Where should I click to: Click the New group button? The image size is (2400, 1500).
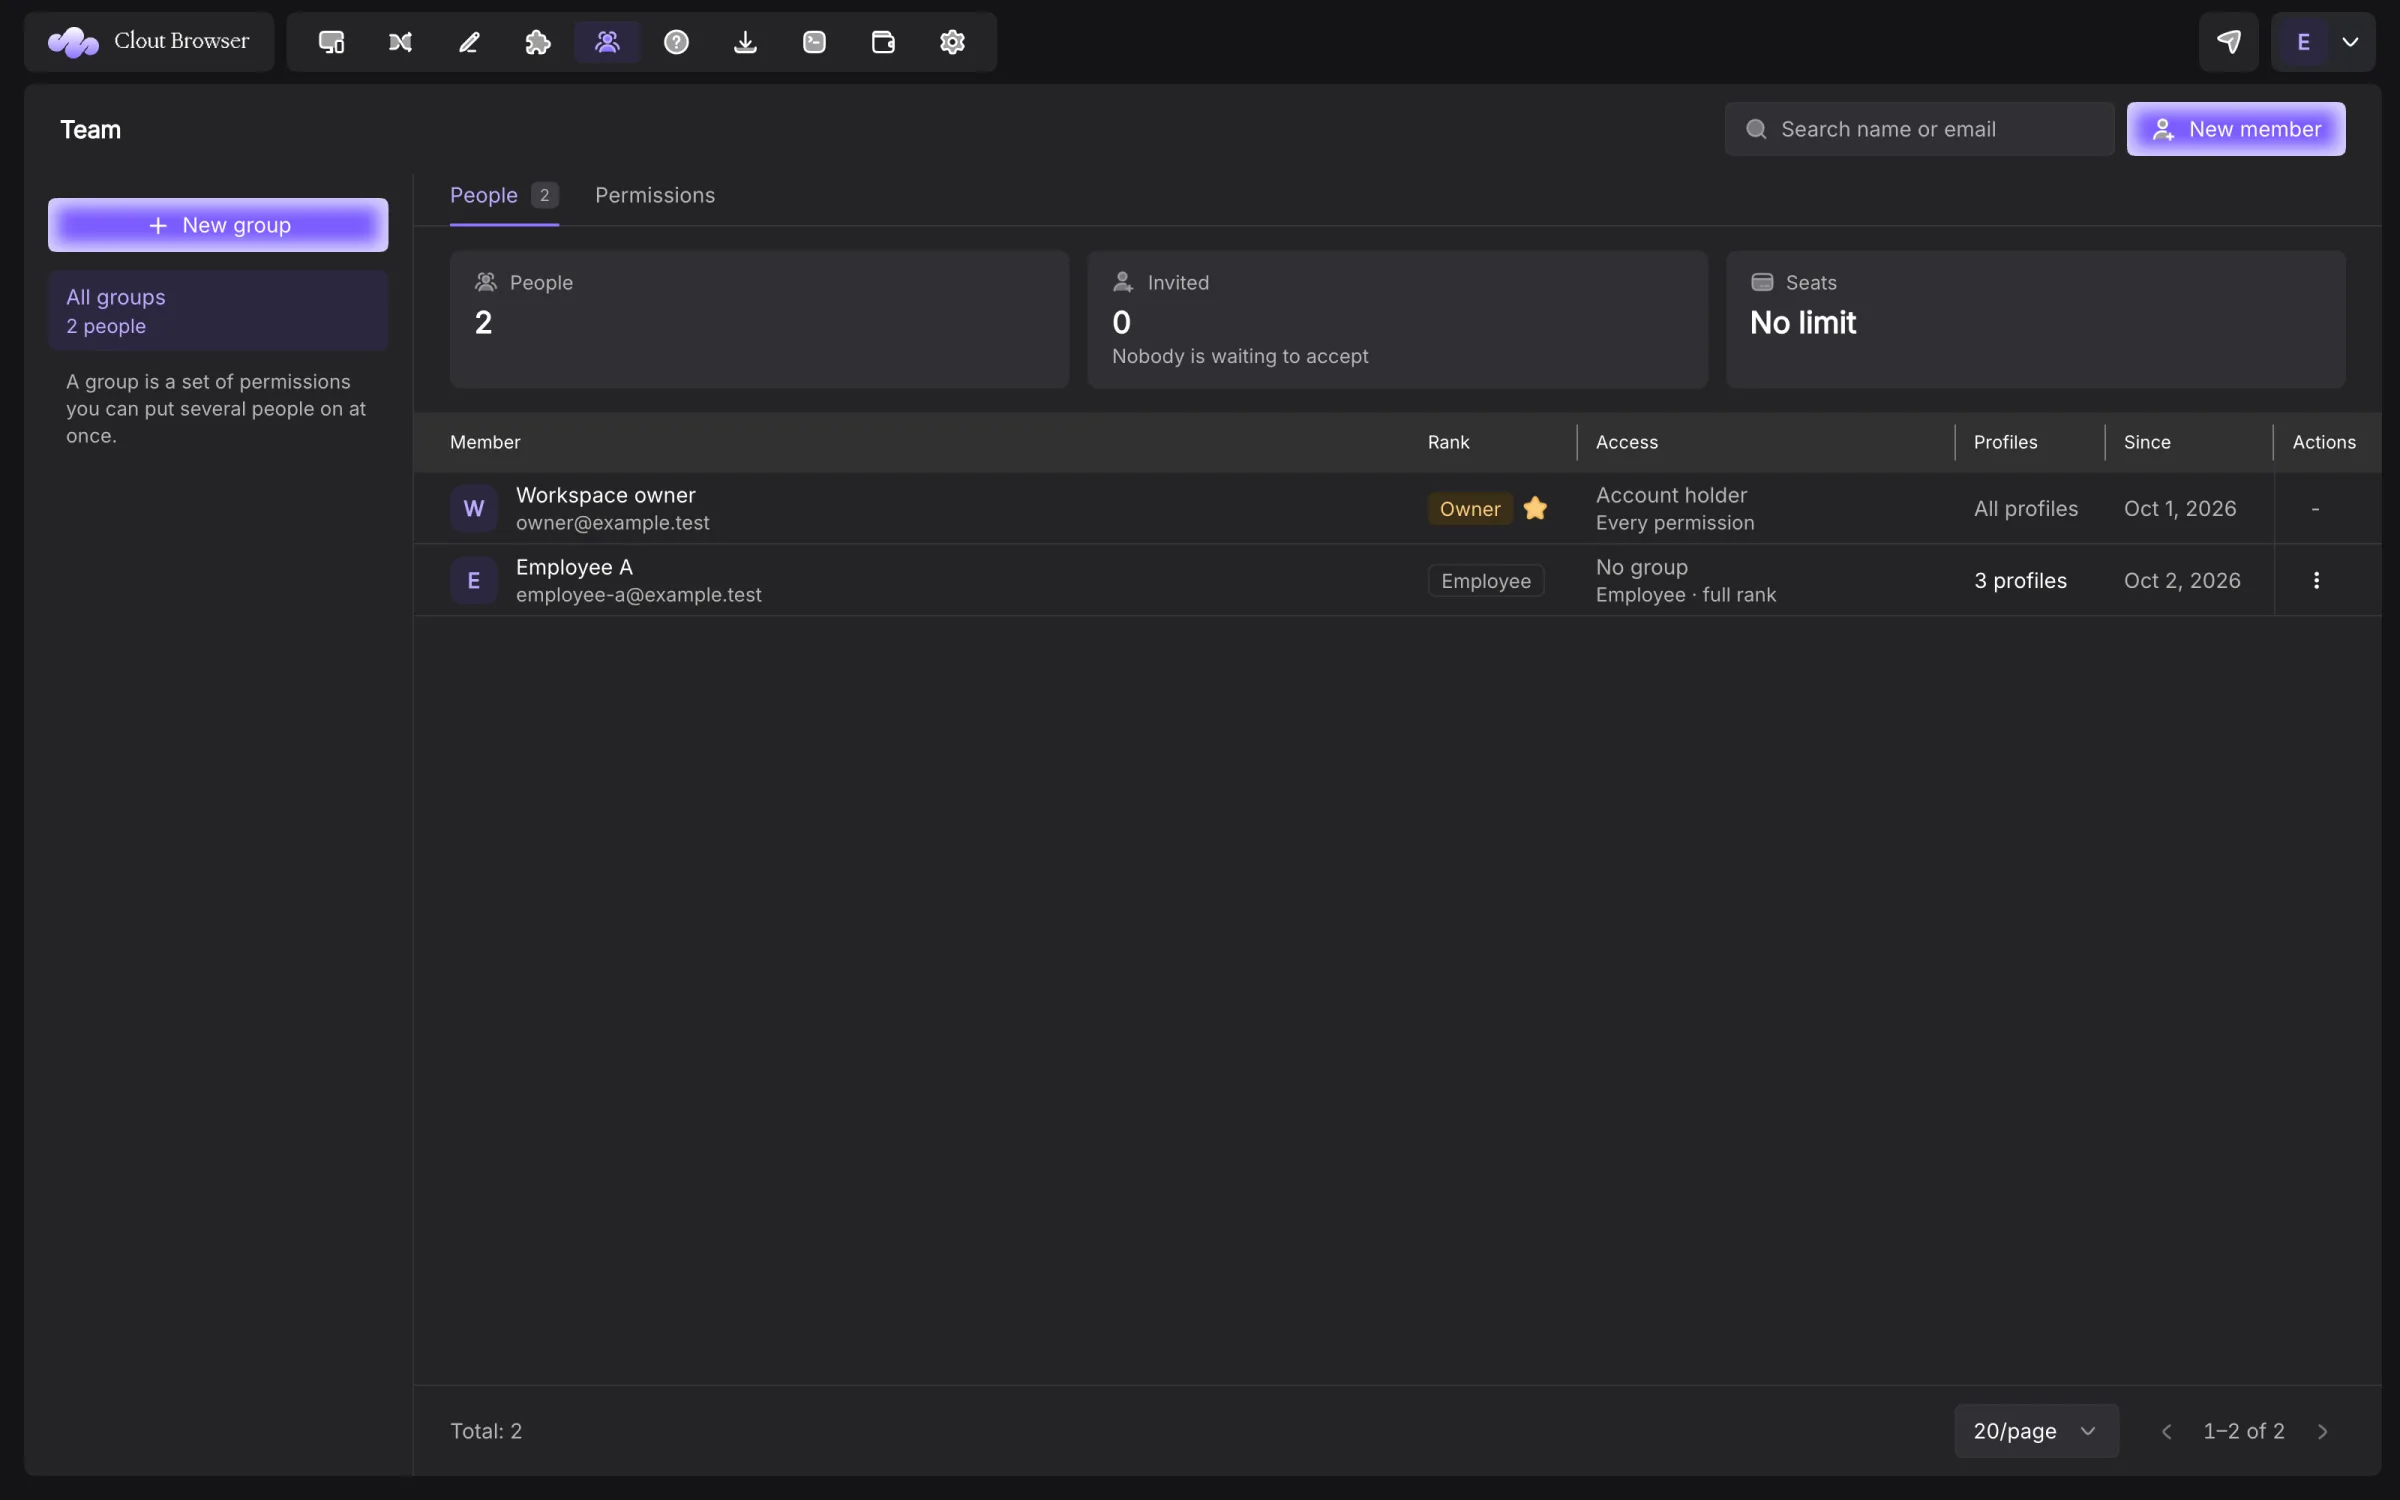pos(218,225)
